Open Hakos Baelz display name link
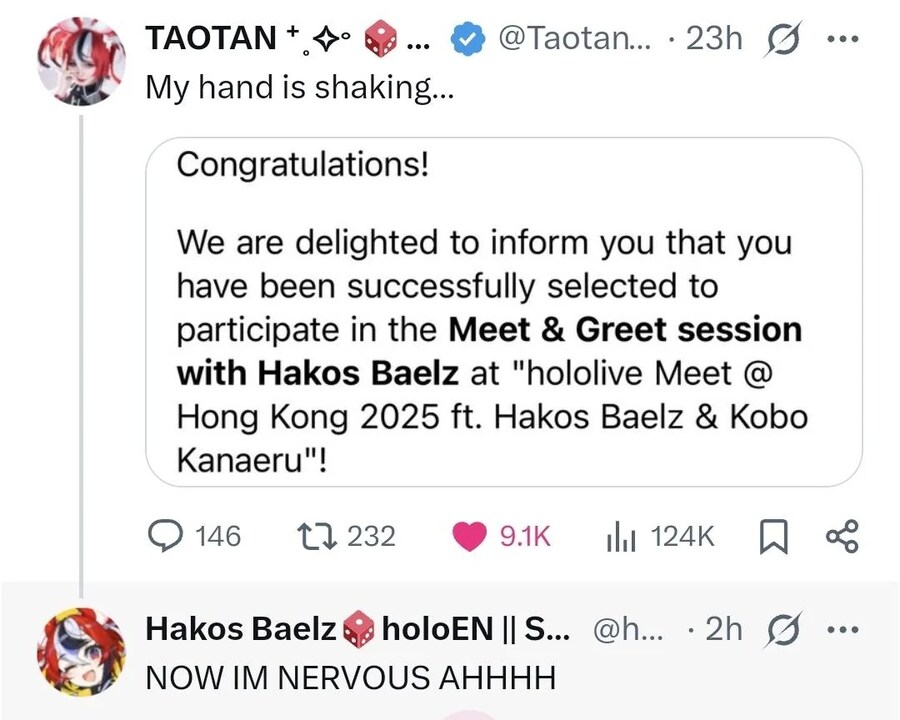This screenshot has width=900, height=720. pyautogui.click(x=240, y=628)
